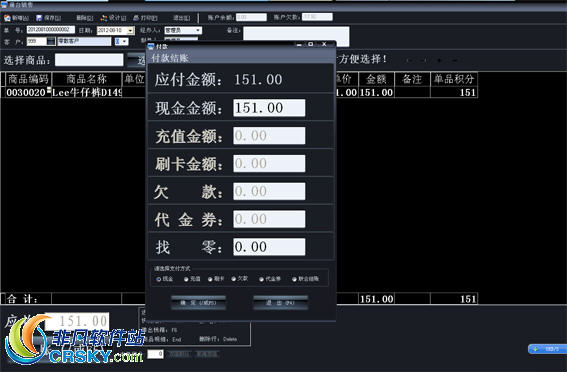
Task: Click the 现金金额 cash amount field
Action: tap(269, 108)
